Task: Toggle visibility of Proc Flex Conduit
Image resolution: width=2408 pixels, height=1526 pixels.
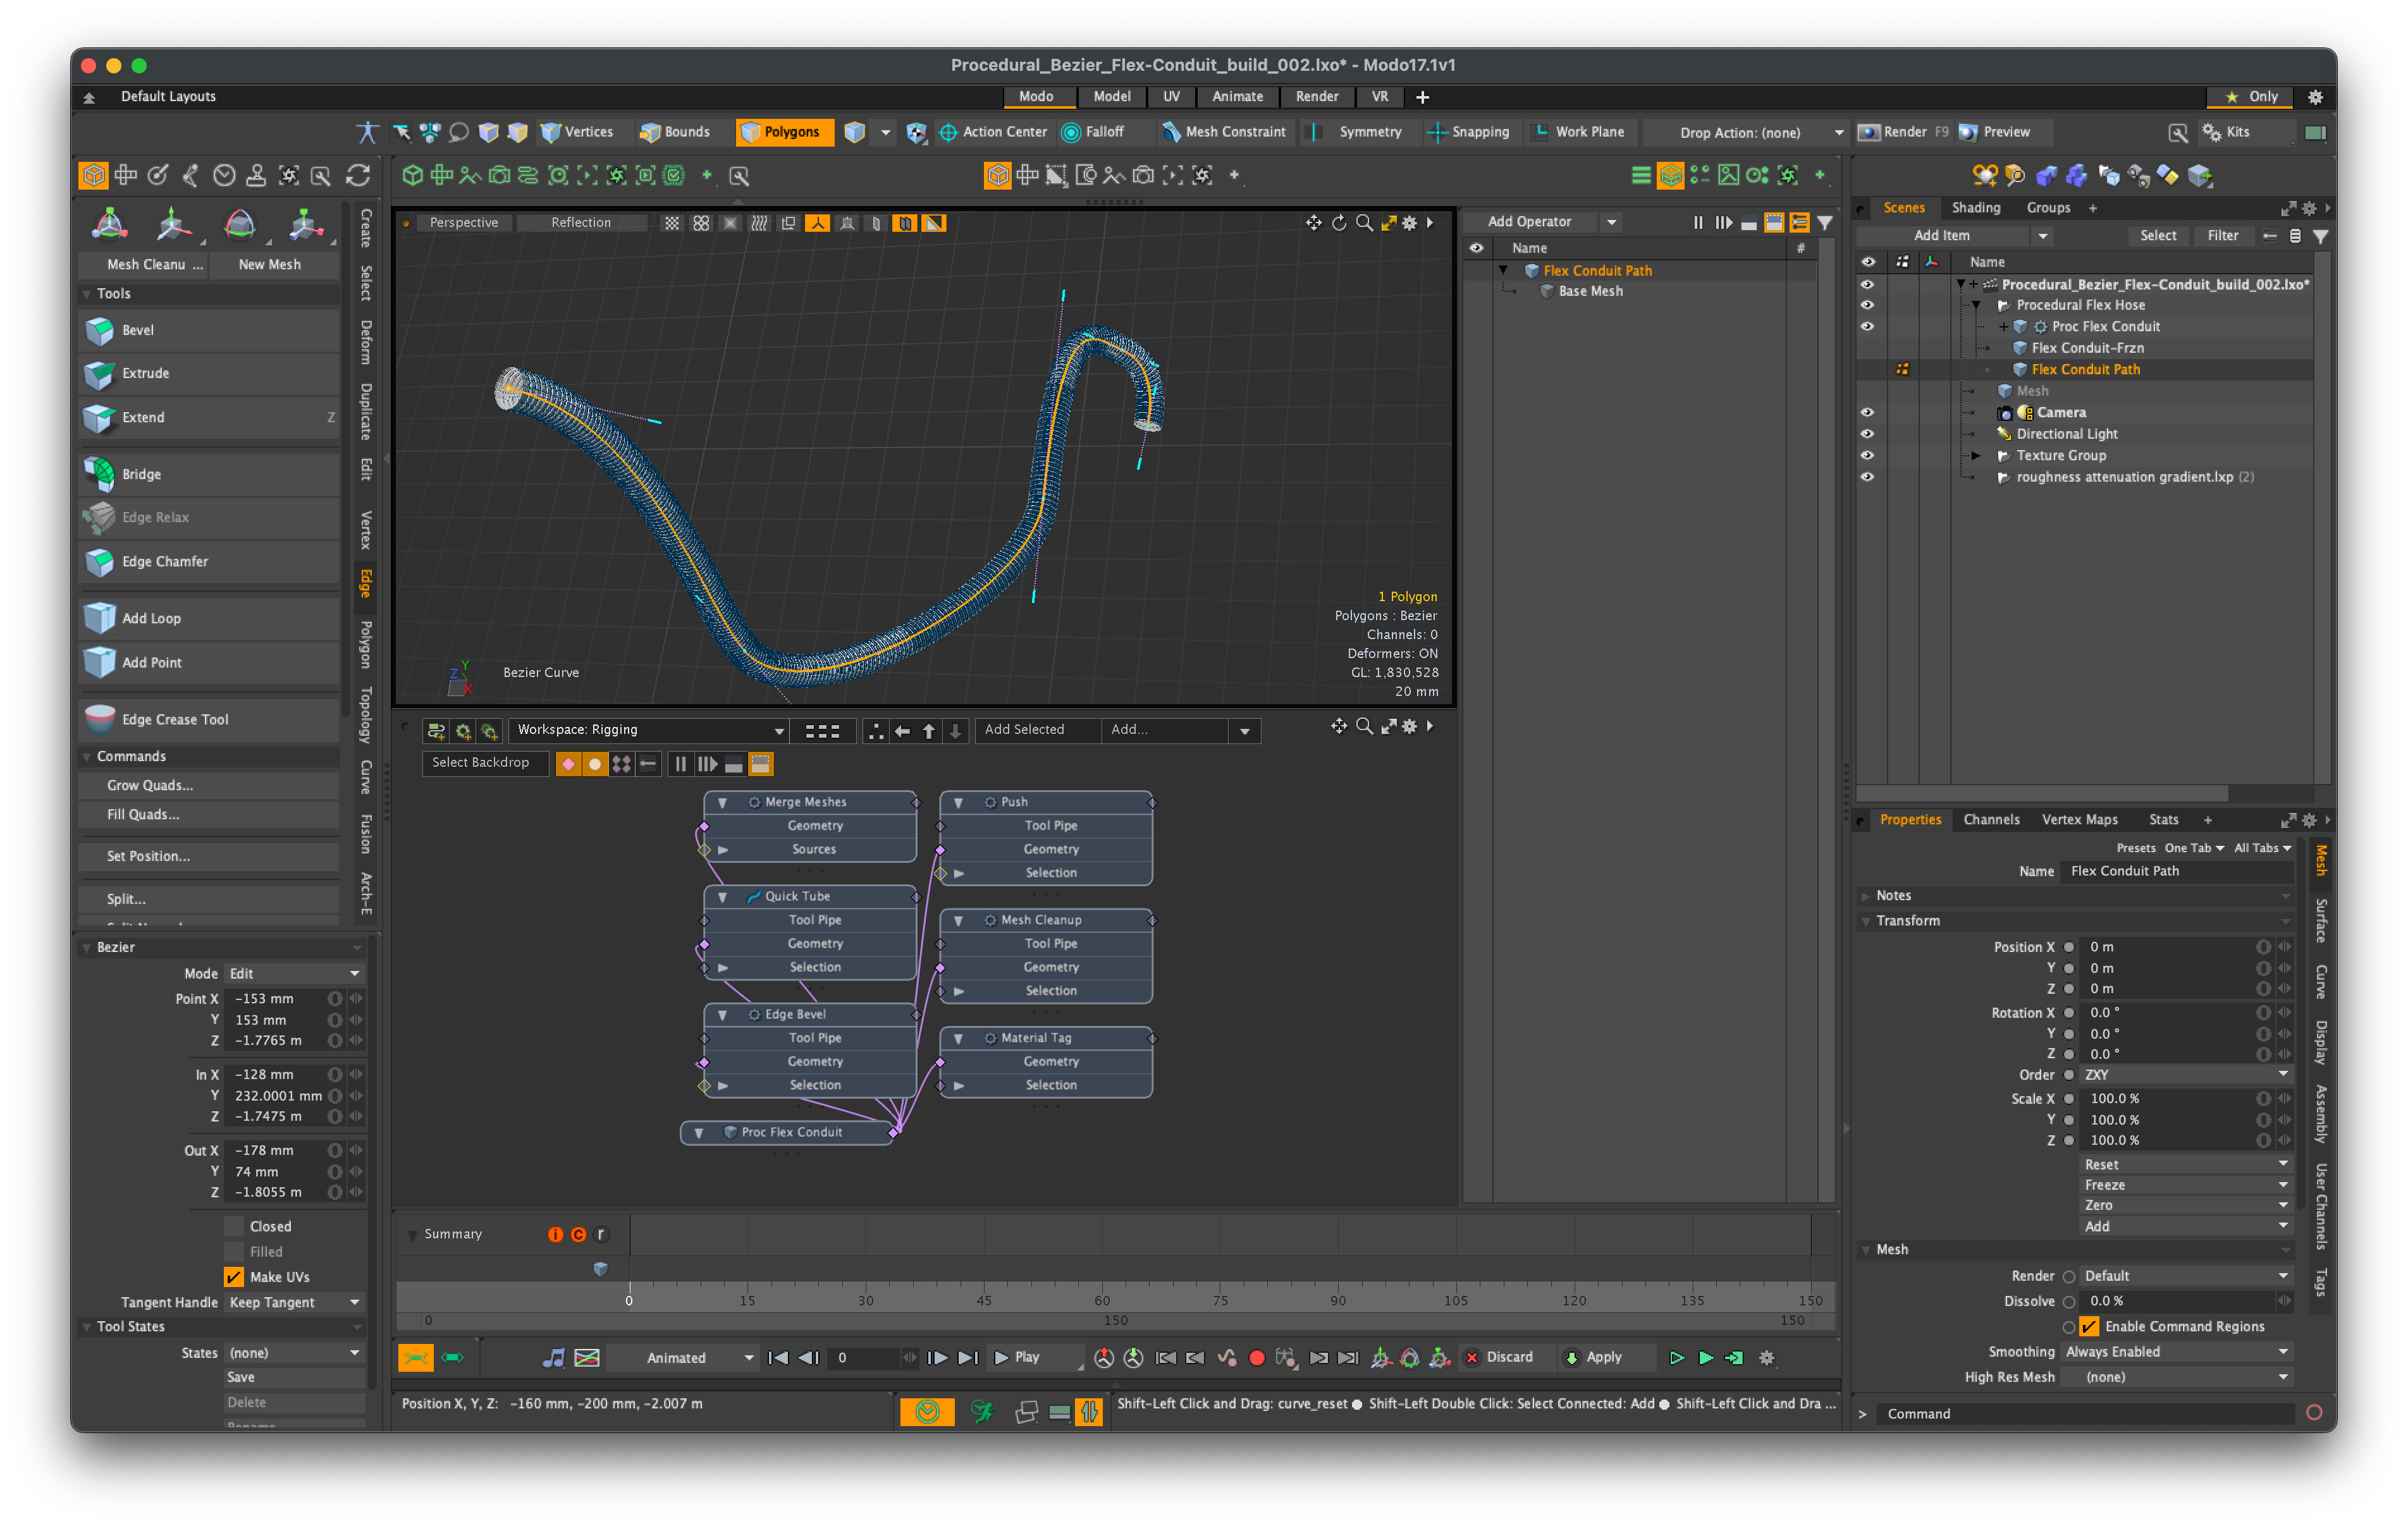Action: (x=1866, y=326)
